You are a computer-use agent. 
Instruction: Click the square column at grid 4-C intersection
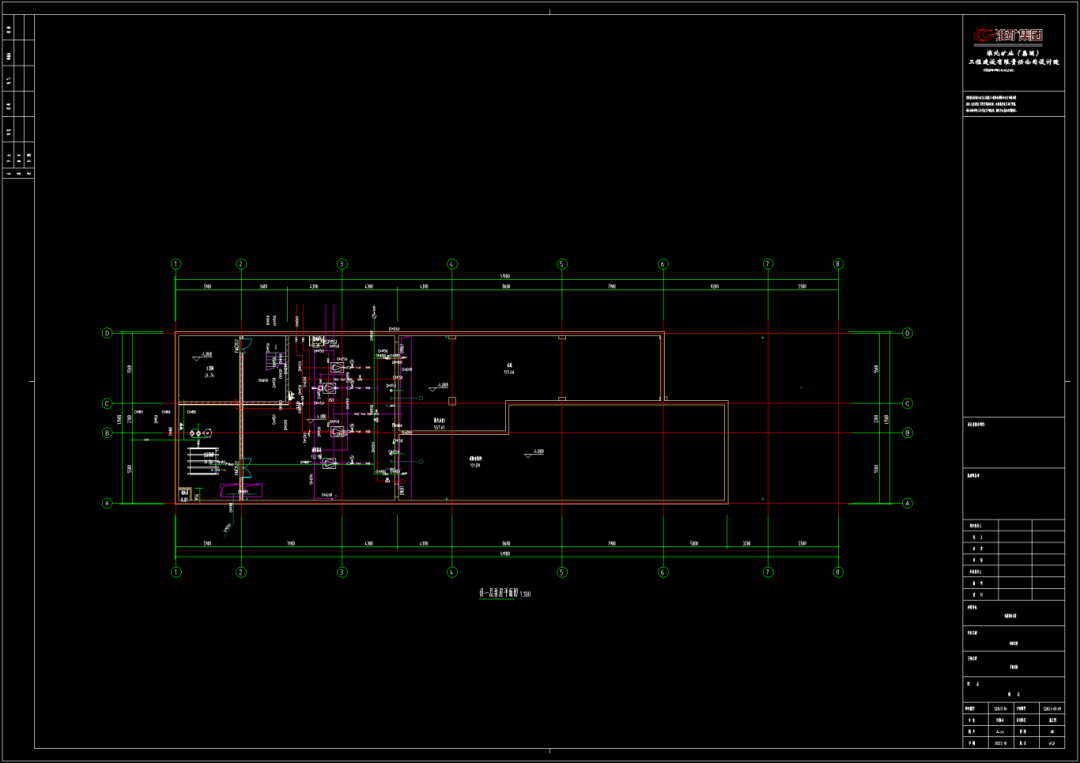pyautogui.click(x=452, y=401)
